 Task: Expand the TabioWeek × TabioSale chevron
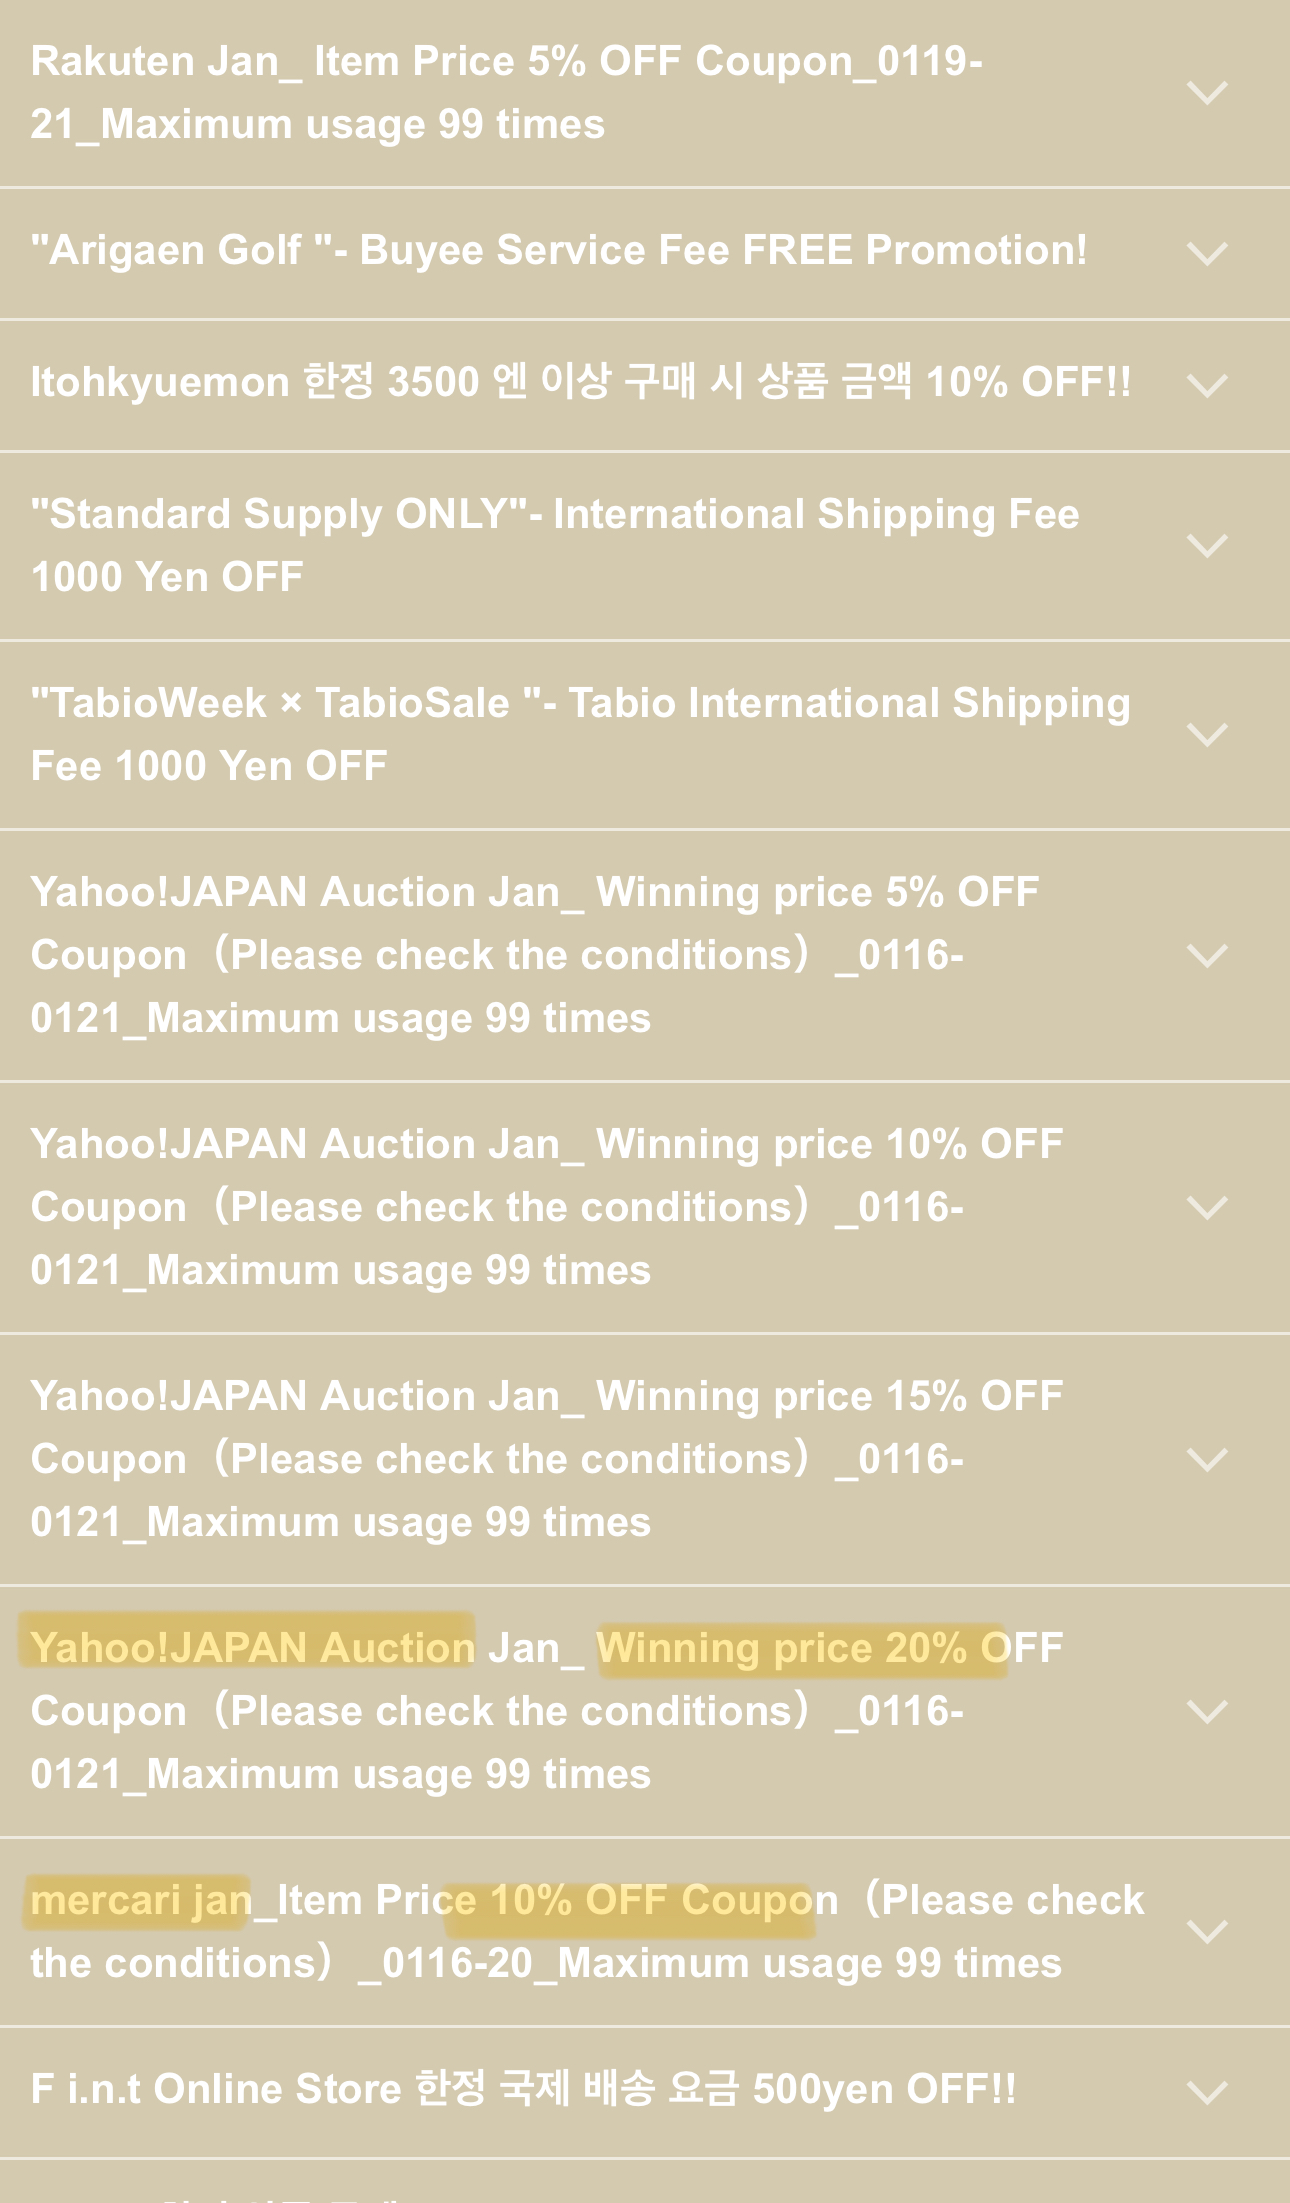point(1207,735)
